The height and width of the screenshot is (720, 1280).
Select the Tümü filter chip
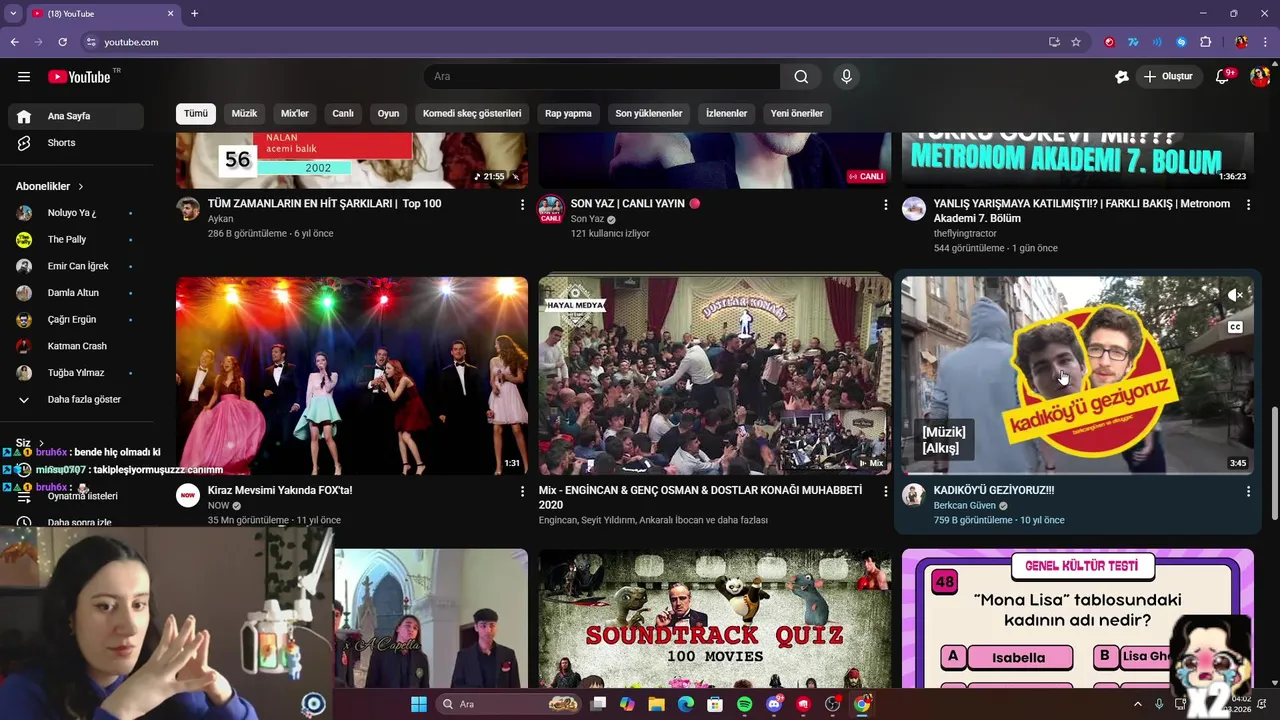(x=195, y=113)
